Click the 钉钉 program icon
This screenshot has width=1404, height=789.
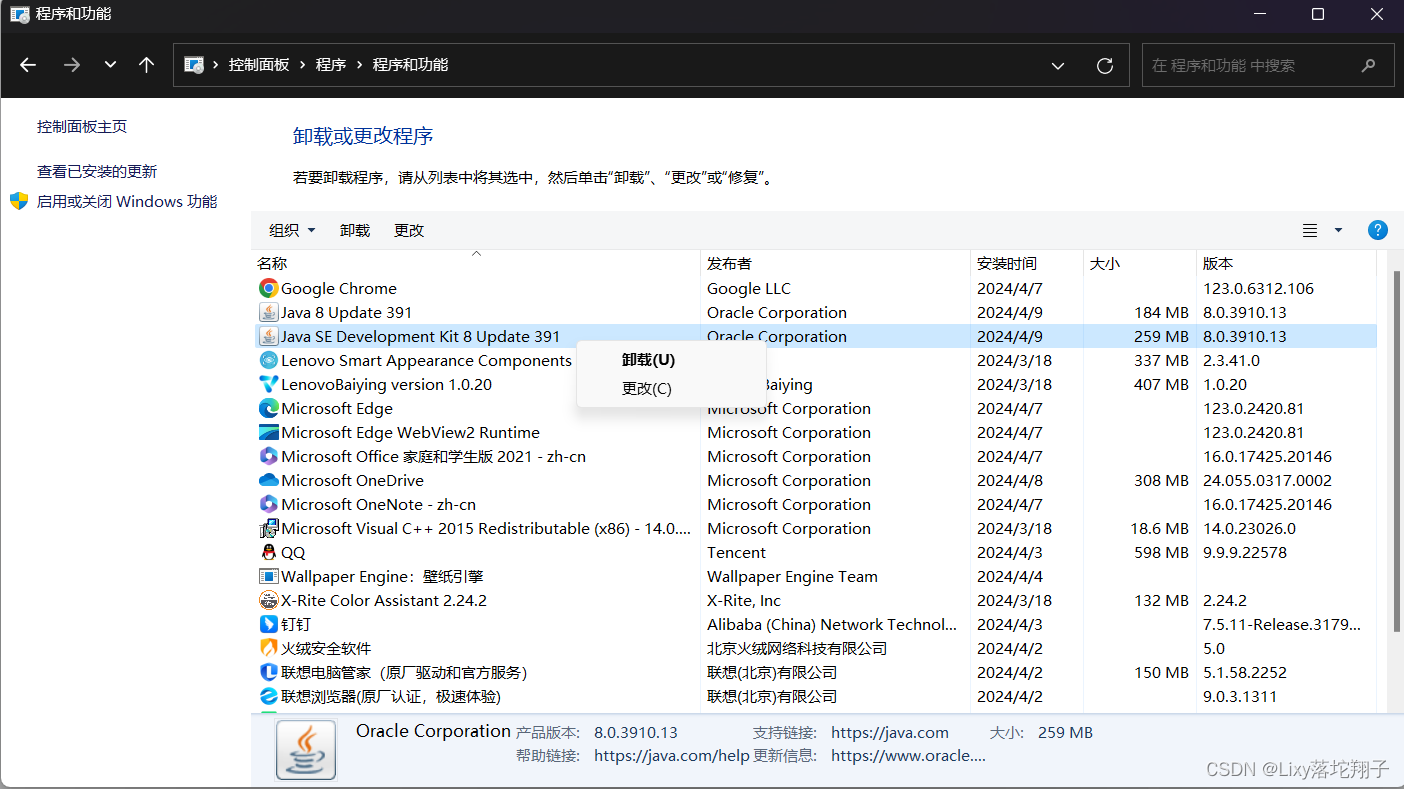click(268, 624)
